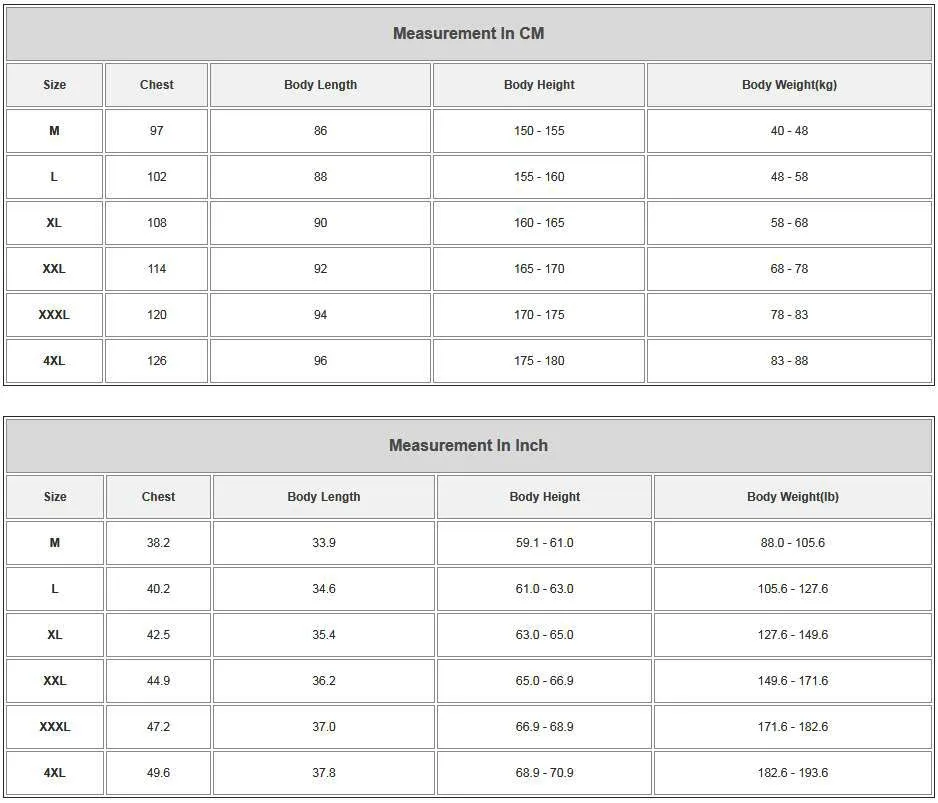Select the XXXL size cell in the CM table

[x=54, y=315]
